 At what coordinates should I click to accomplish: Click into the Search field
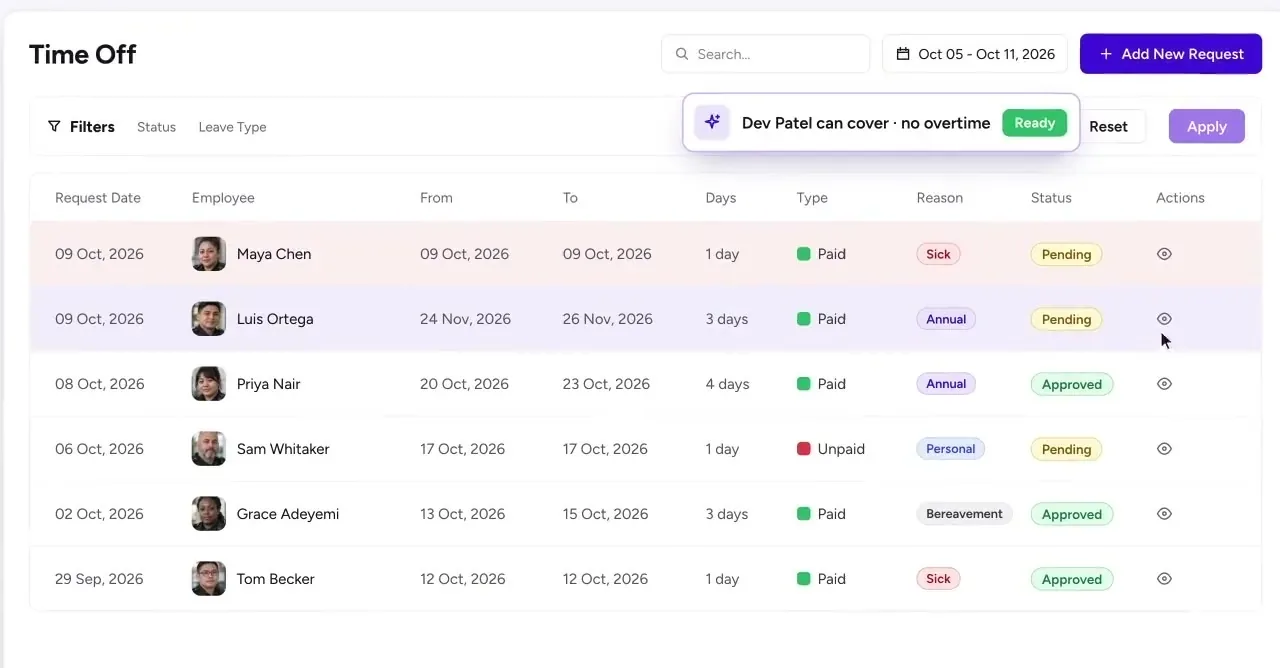[766, 54]
